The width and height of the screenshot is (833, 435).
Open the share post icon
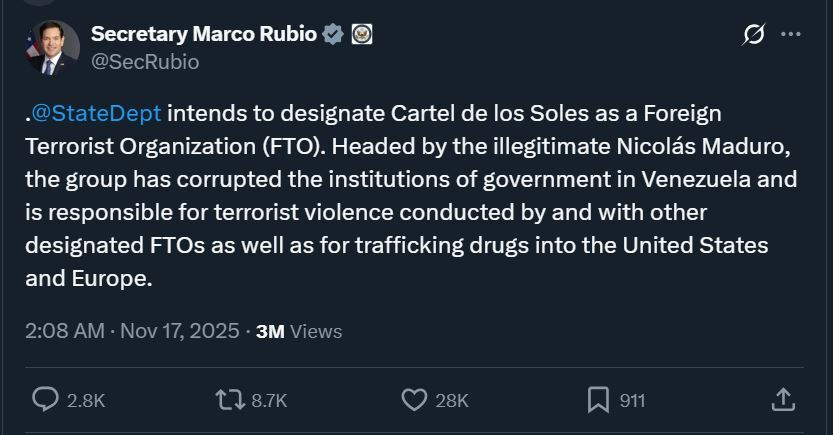click(x=784, y=400)
